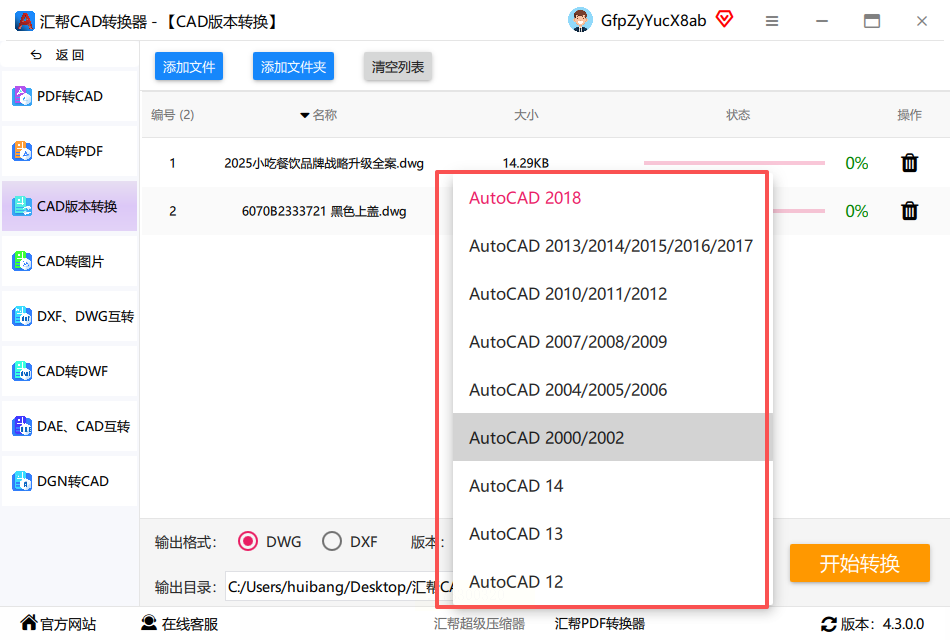
Task: Click the CAD版本转换 sidebar icon
Action: tap(22, 206)
